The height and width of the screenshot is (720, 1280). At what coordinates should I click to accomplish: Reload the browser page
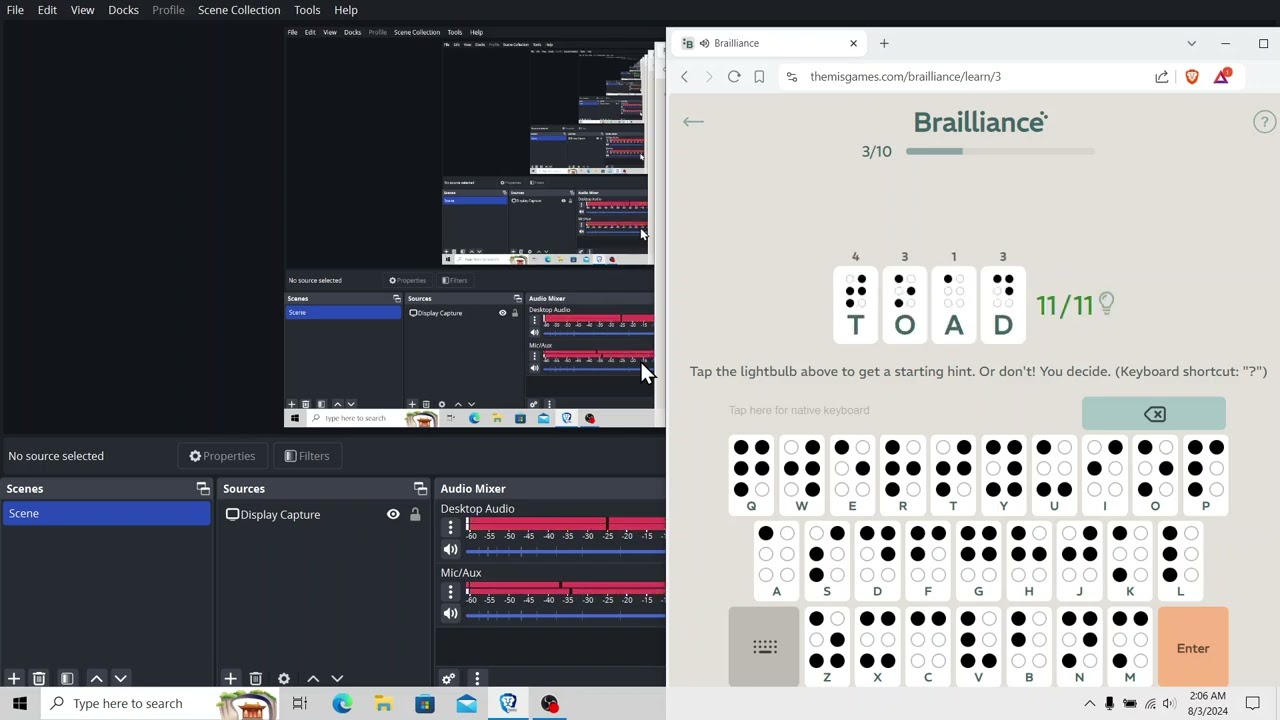tap(734, 76)
